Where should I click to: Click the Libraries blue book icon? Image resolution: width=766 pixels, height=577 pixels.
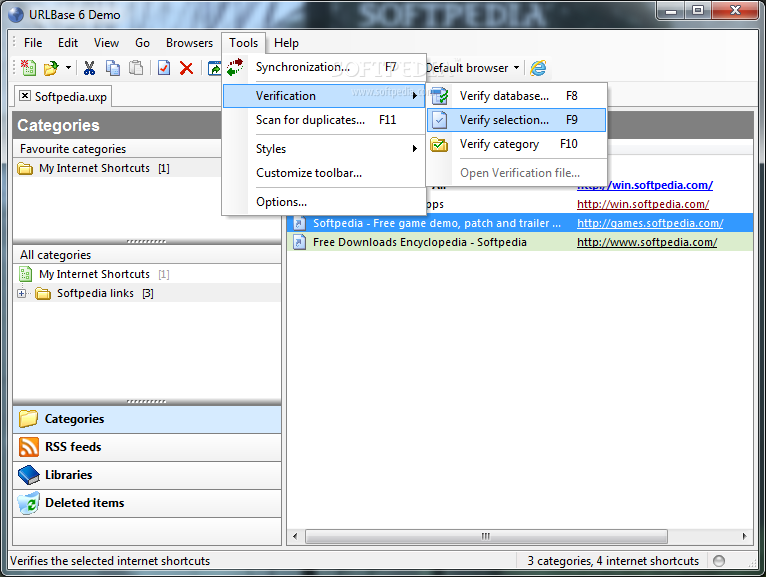coord(29,474)
